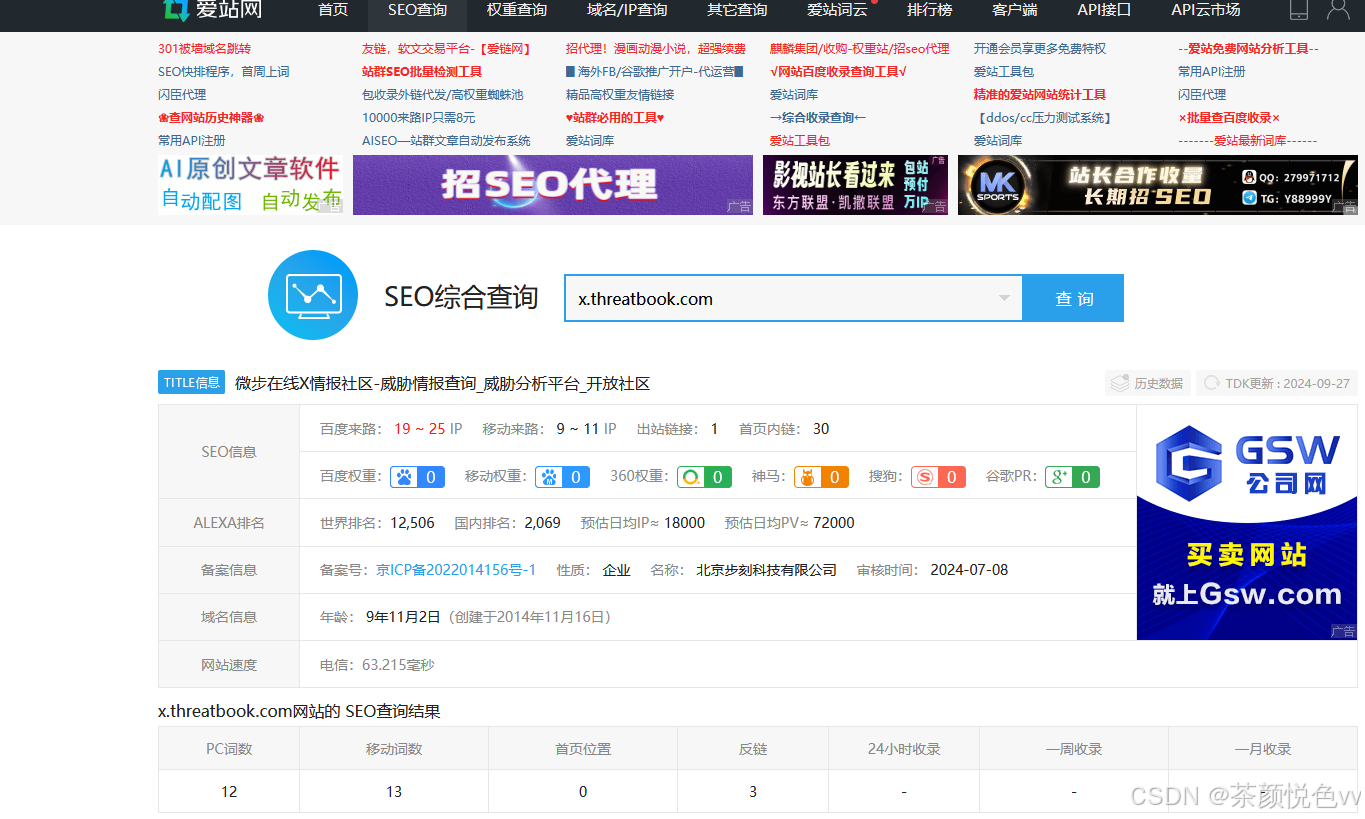This screenshot has width=1365, height=819.
Task: Open the user account icon
Action: point(1337,10)
